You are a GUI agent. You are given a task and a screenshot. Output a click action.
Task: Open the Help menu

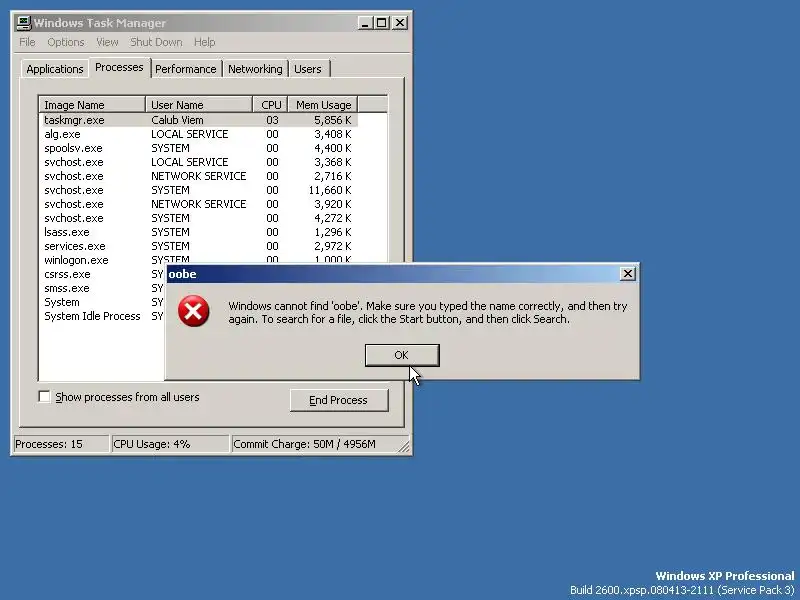coord(205,42)
